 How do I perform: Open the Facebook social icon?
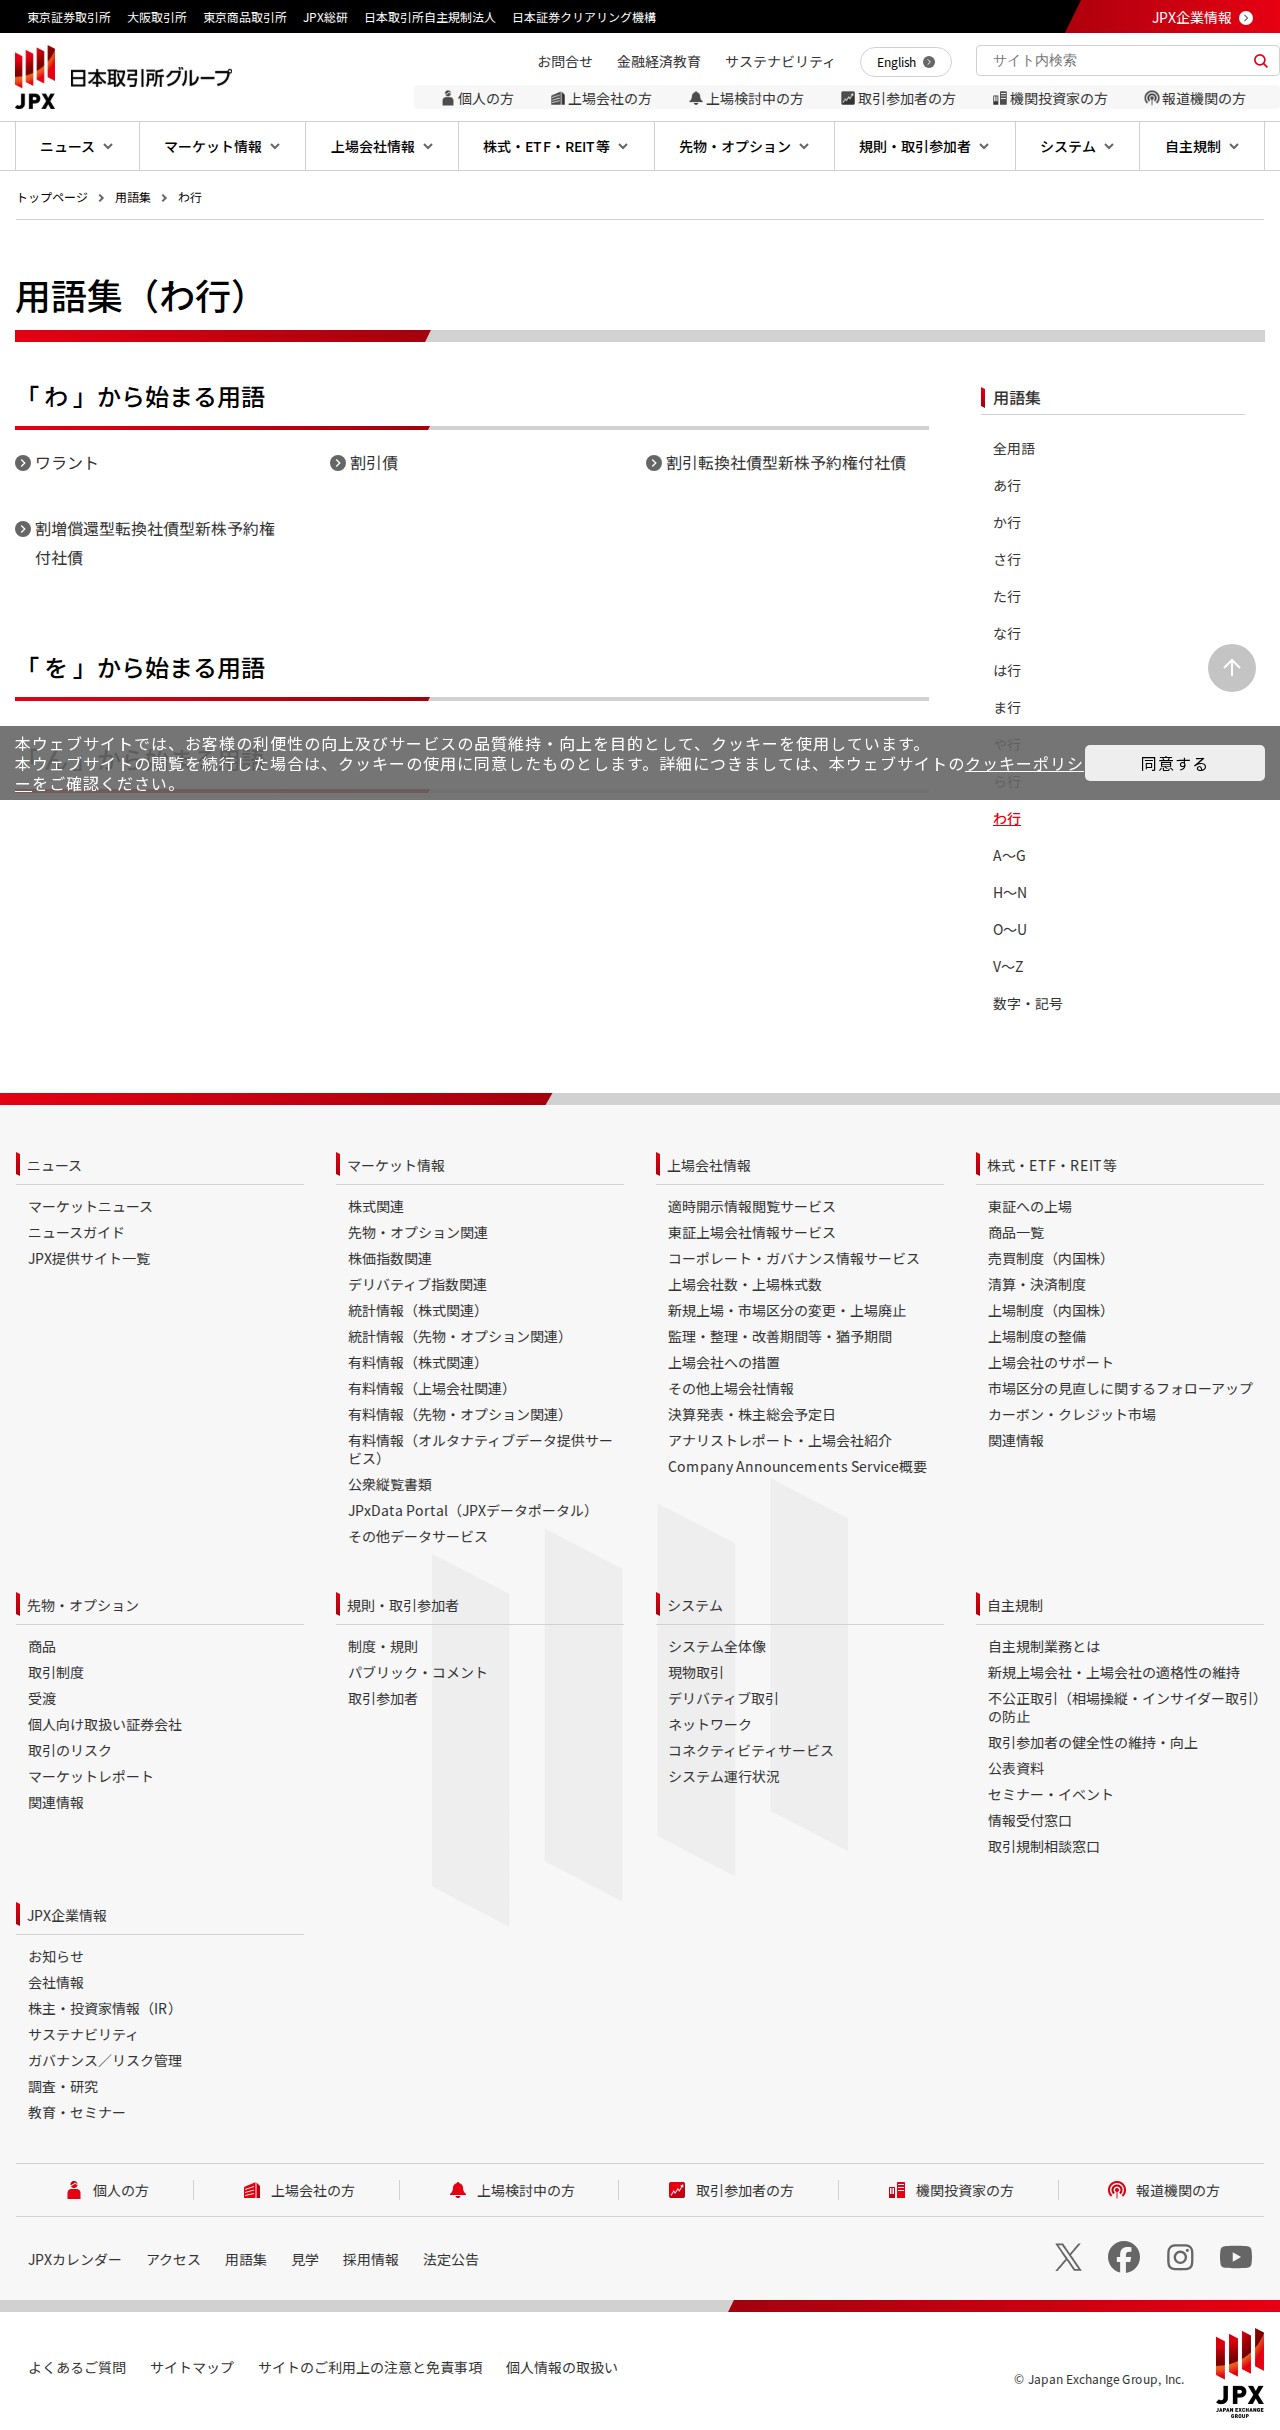(1124, 2258)
